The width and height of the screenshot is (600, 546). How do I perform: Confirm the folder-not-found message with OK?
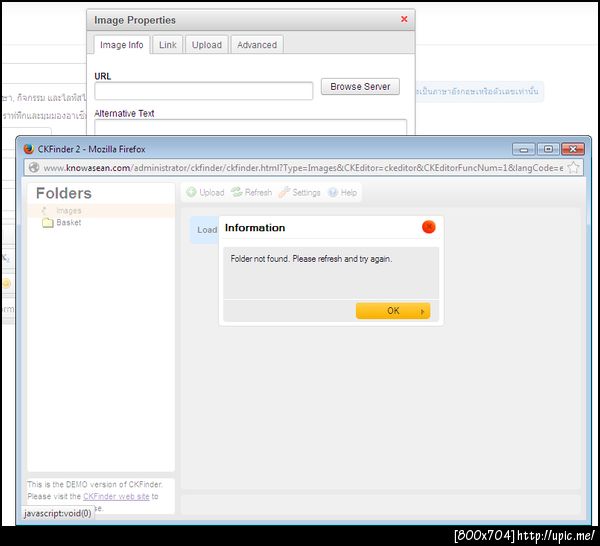(x=393, y=311)
